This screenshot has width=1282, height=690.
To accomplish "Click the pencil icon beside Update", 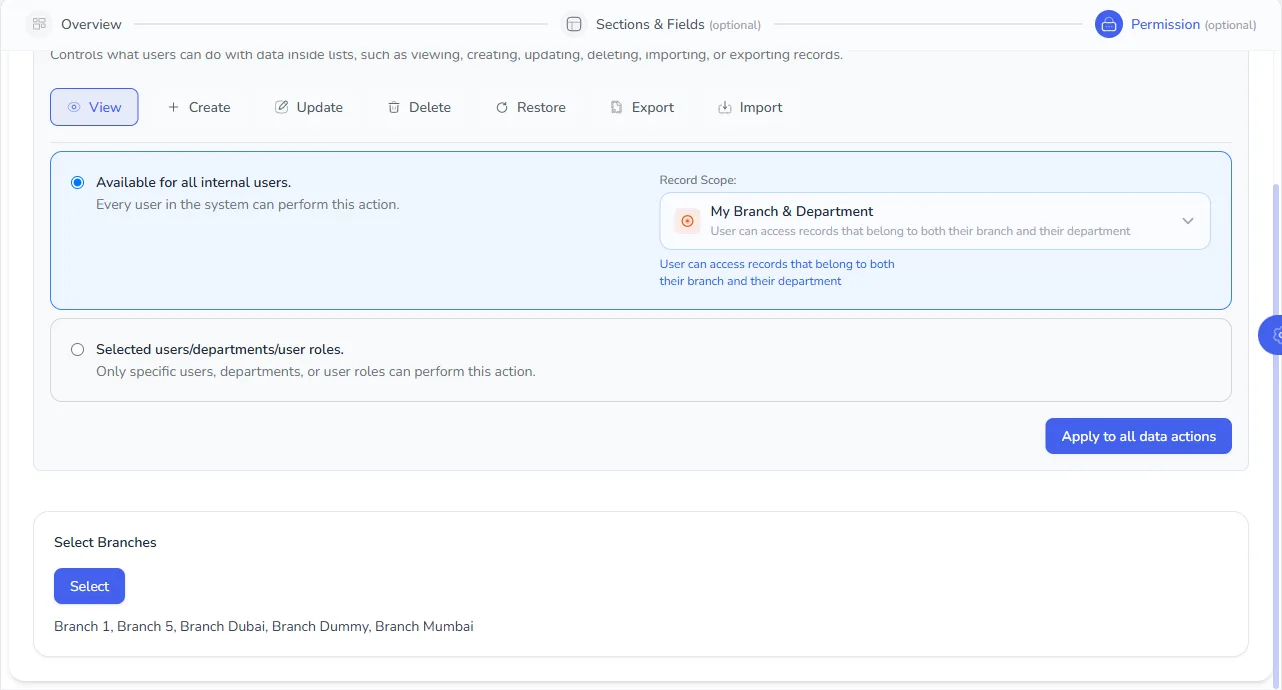I will [281, 107].
